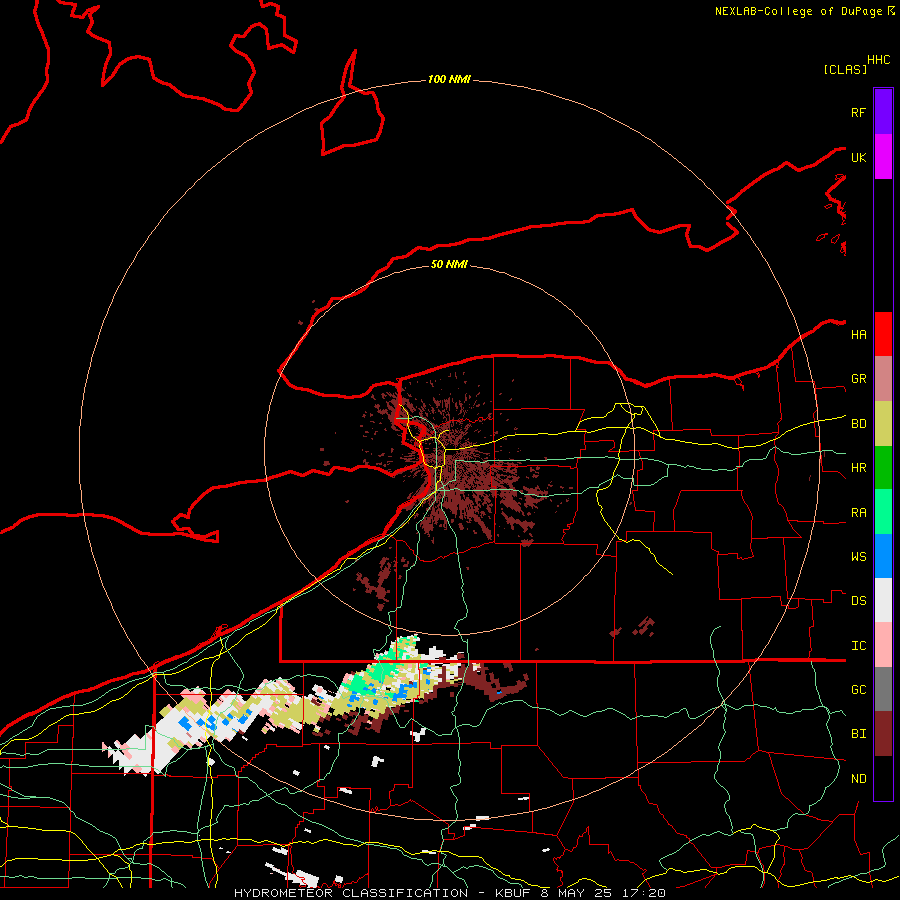900x900 pixels.
Task: Click the BI legend label
Action: 858,734
